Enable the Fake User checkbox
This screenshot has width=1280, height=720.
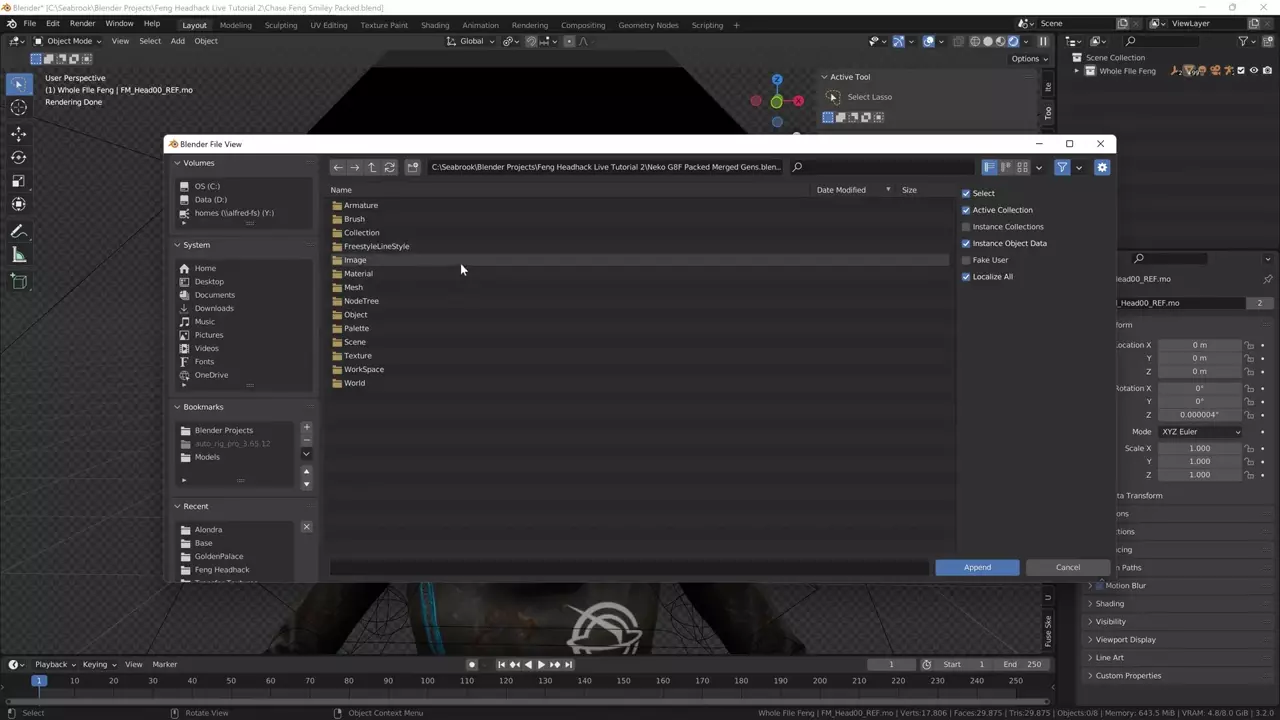(966, 260)
